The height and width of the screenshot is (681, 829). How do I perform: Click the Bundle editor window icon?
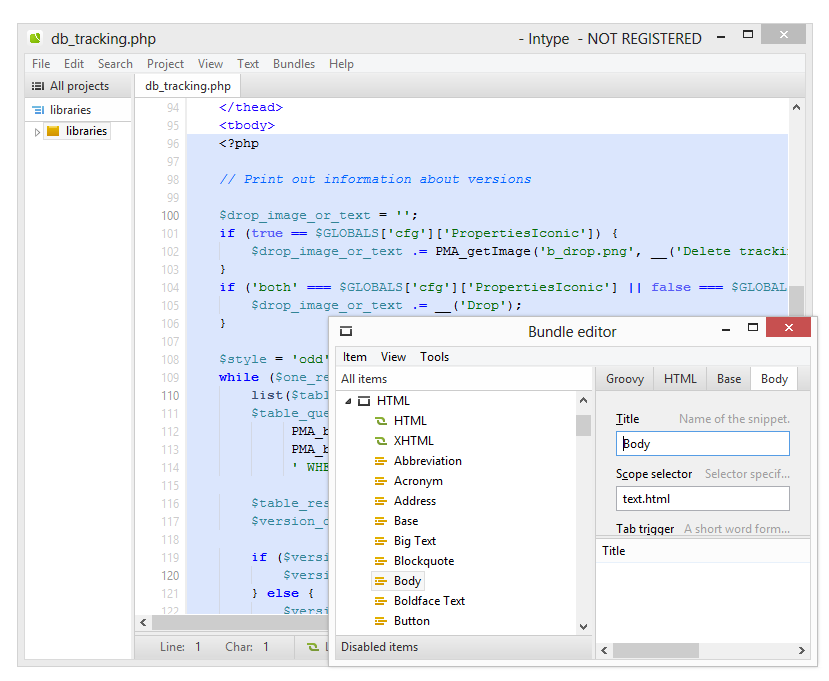pos(346,331)
